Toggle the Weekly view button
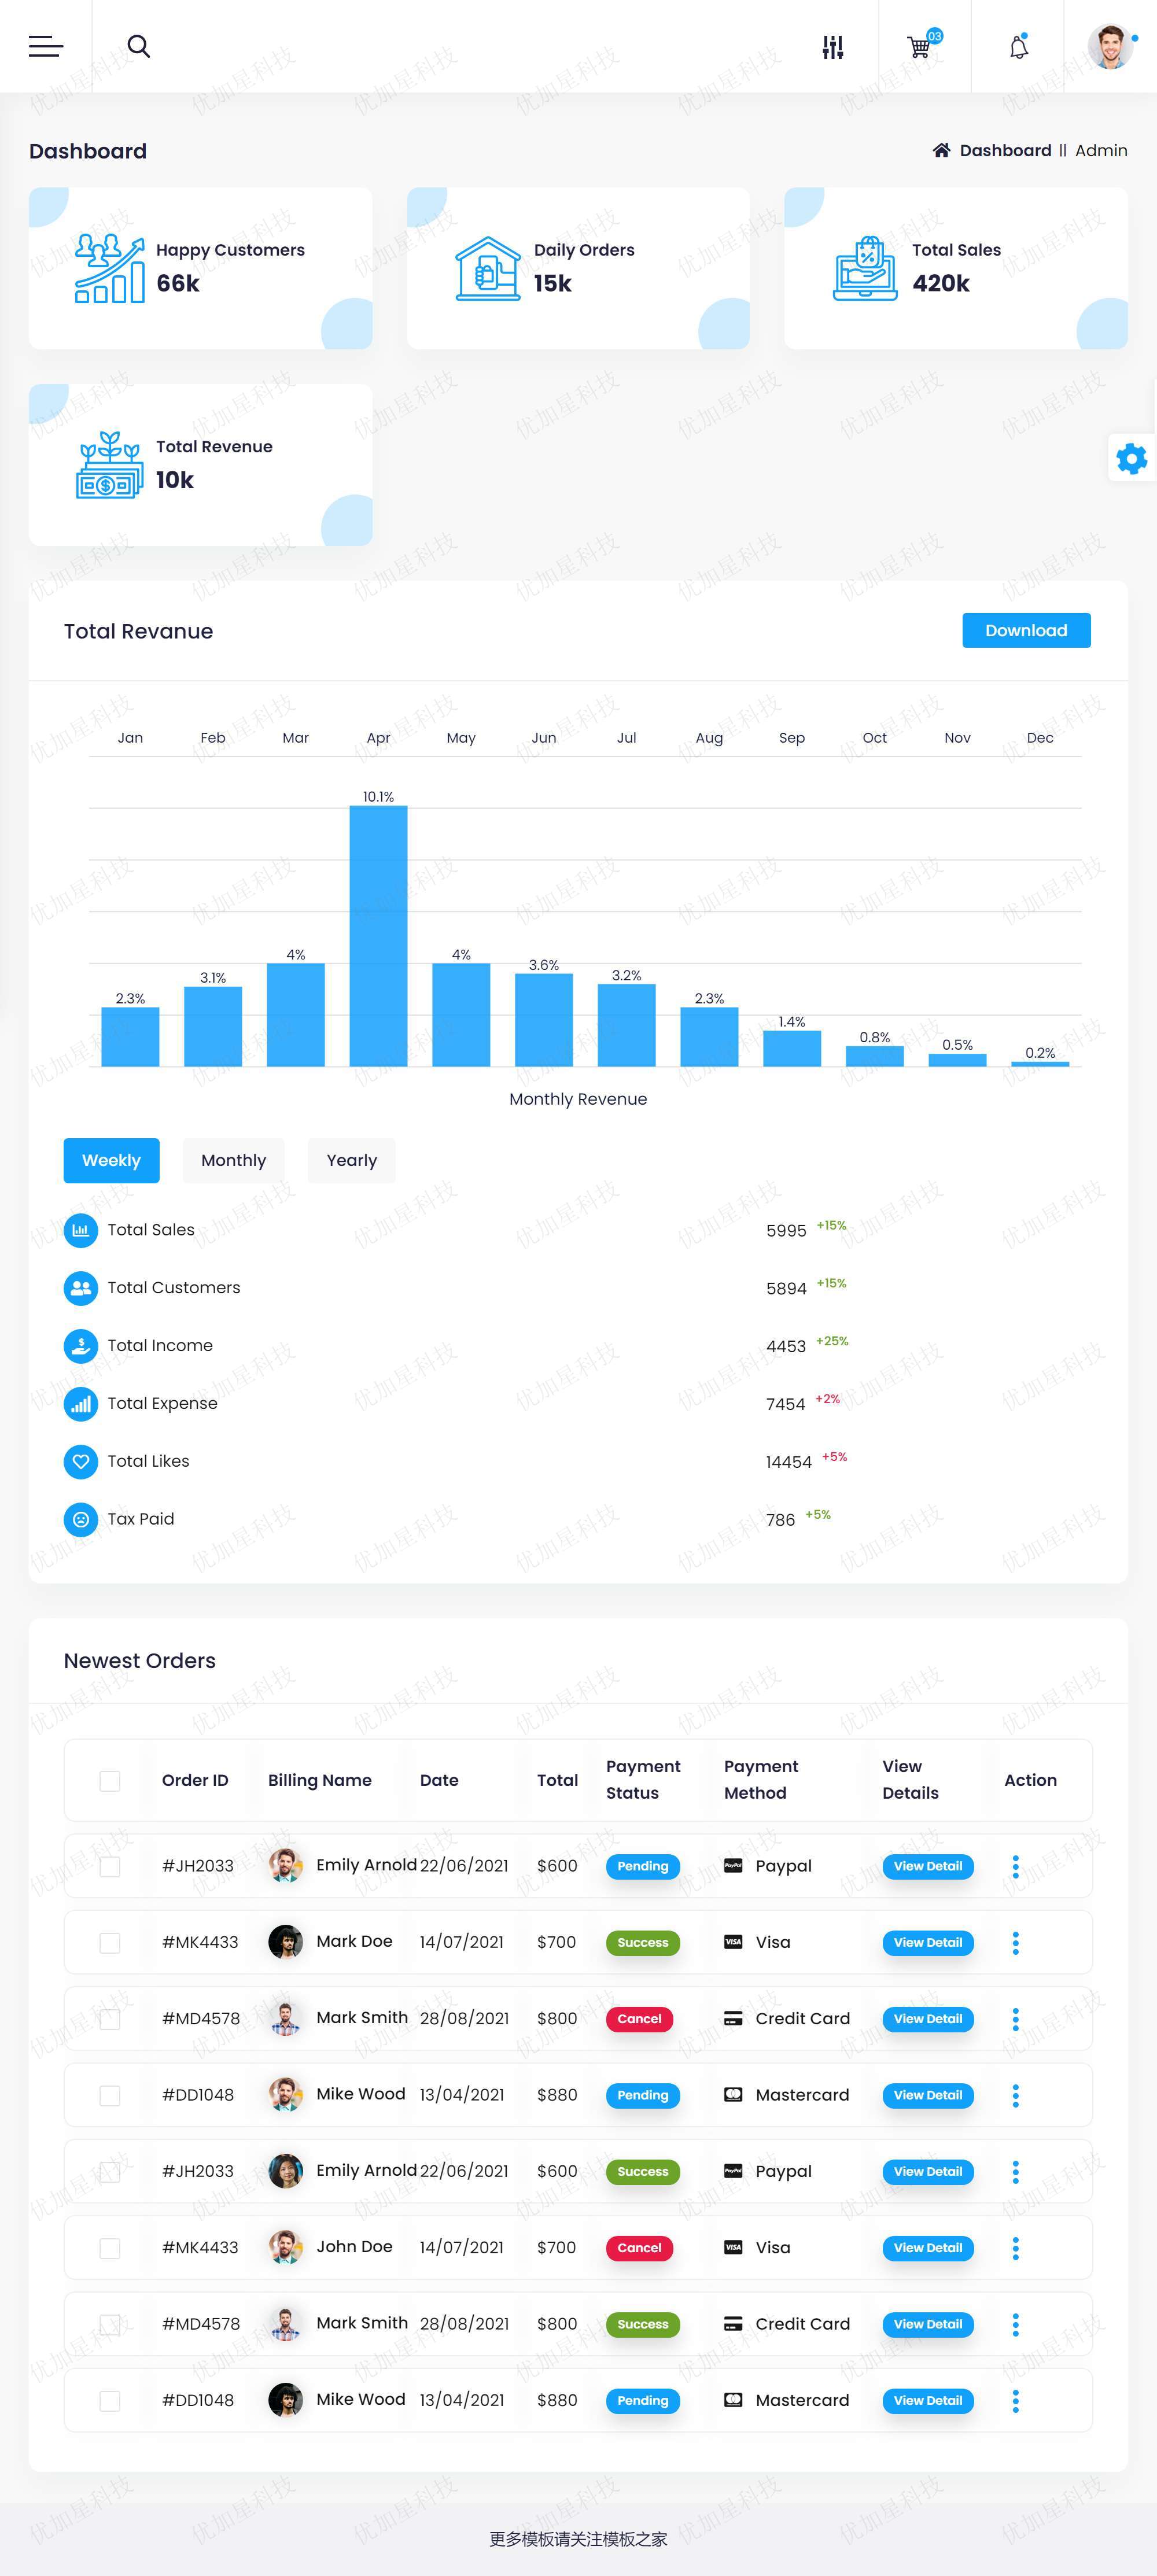This screenshot has width=1157, height=2576. 109,1160
